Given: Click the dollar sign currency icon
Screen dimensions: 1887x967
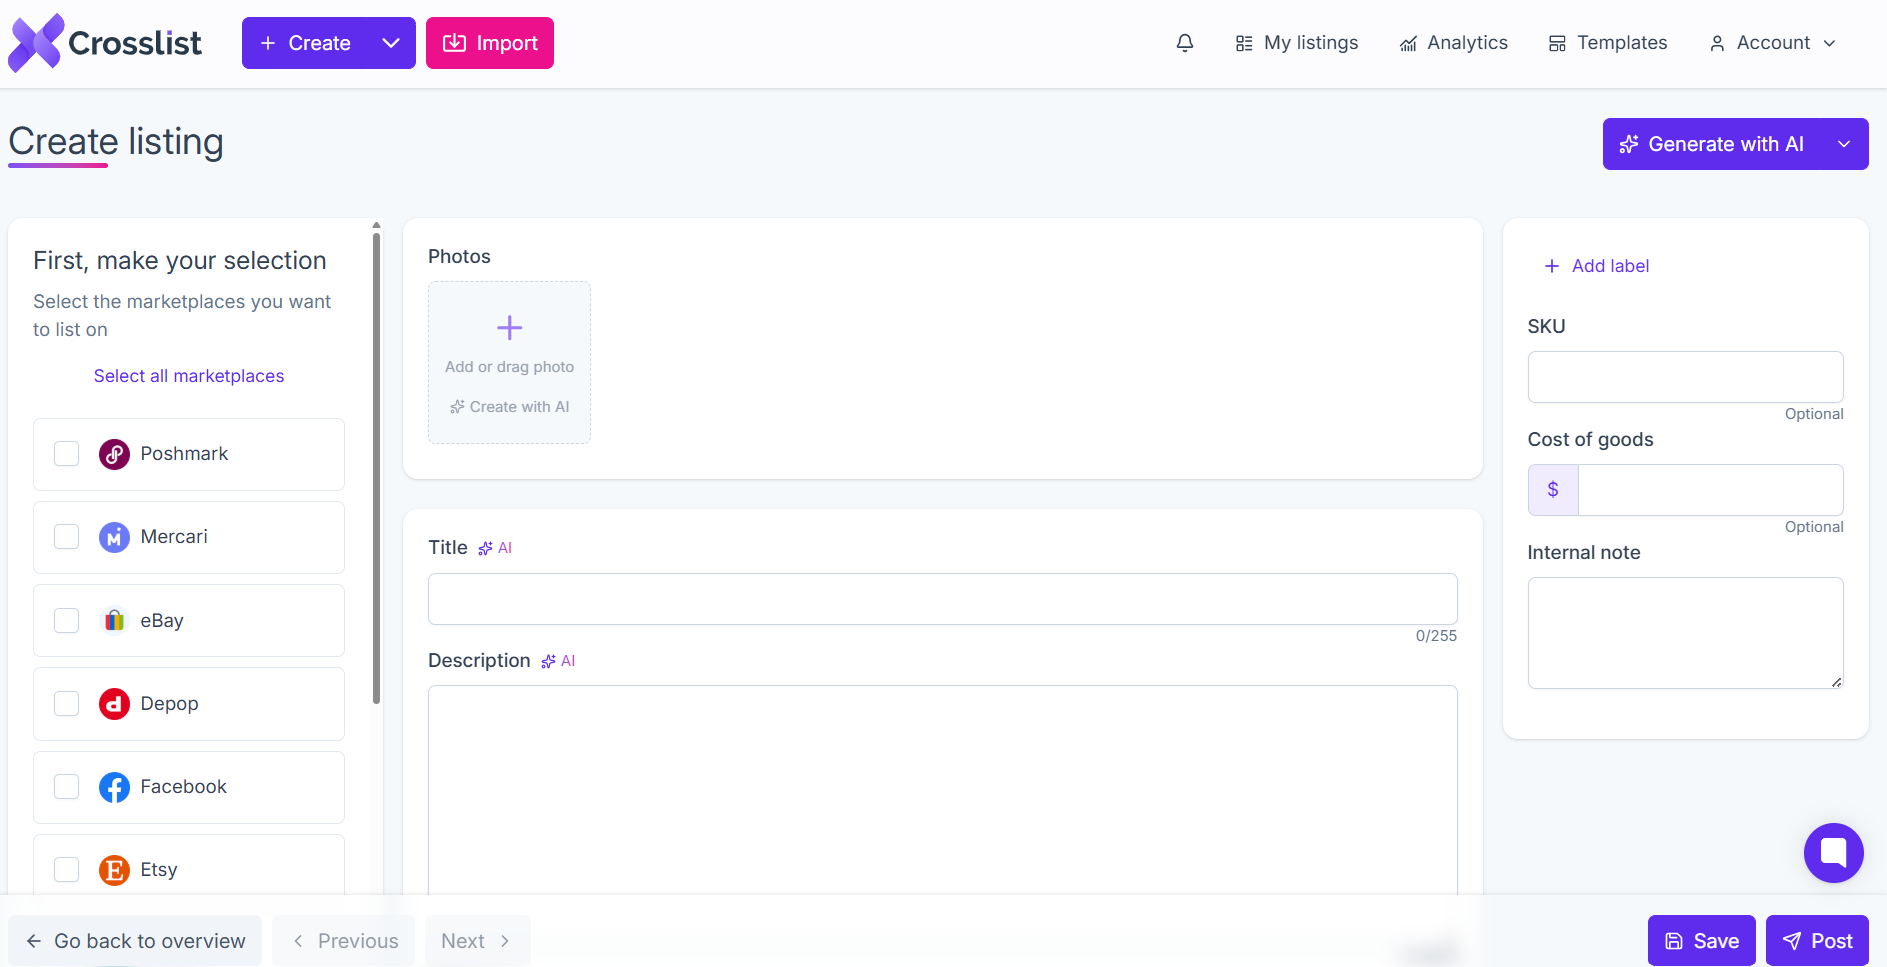Looking at the screenshot, I should [x=1553, y=490].
